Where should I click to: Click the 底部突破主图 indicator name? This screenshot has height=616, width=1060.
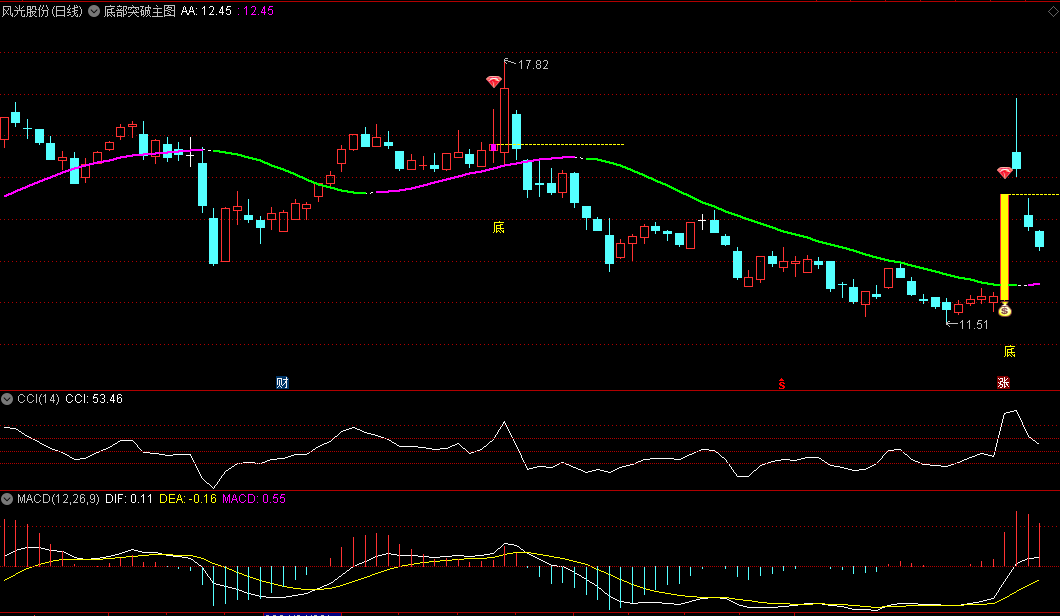139,11
